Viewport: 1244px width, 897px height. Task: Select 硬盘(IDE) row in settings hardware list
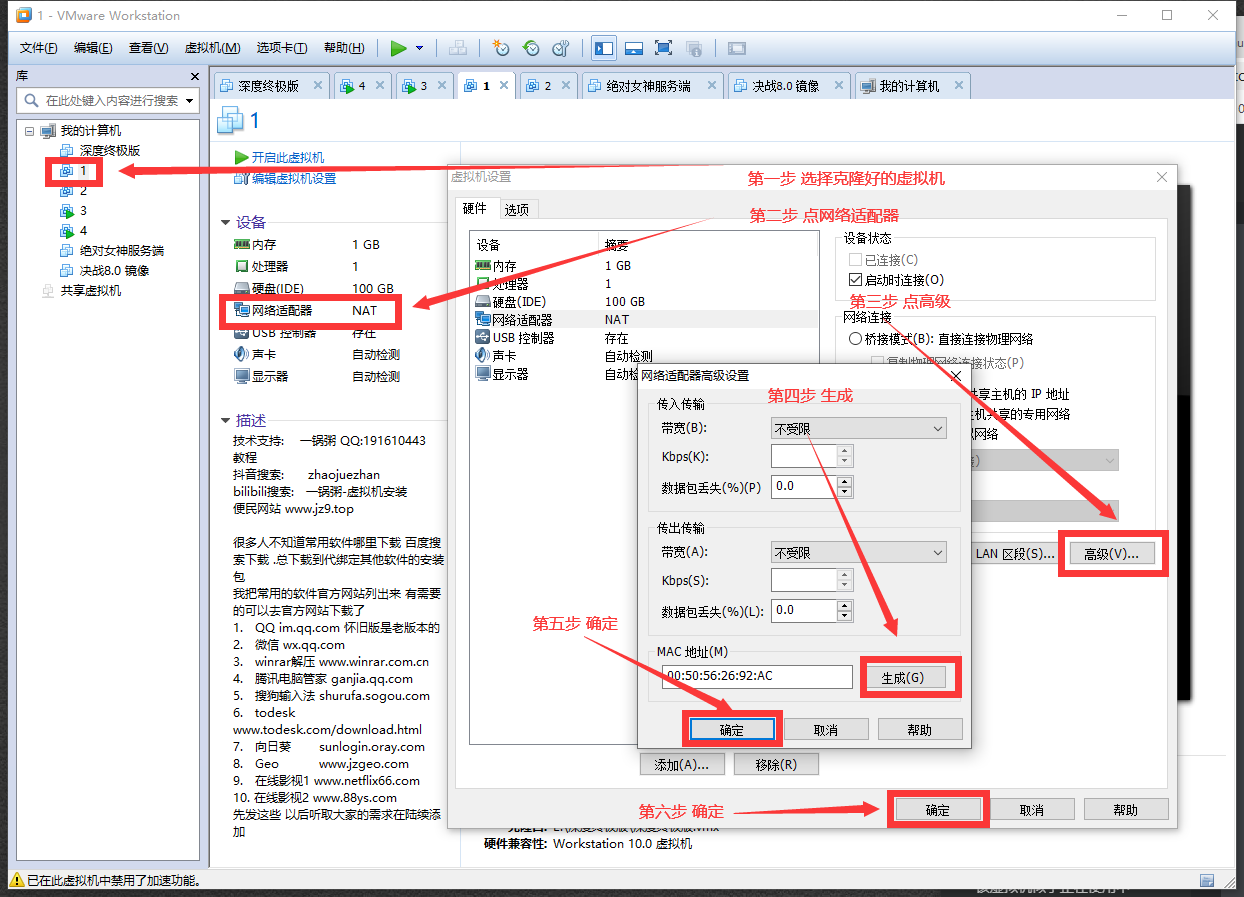point(642,302)
